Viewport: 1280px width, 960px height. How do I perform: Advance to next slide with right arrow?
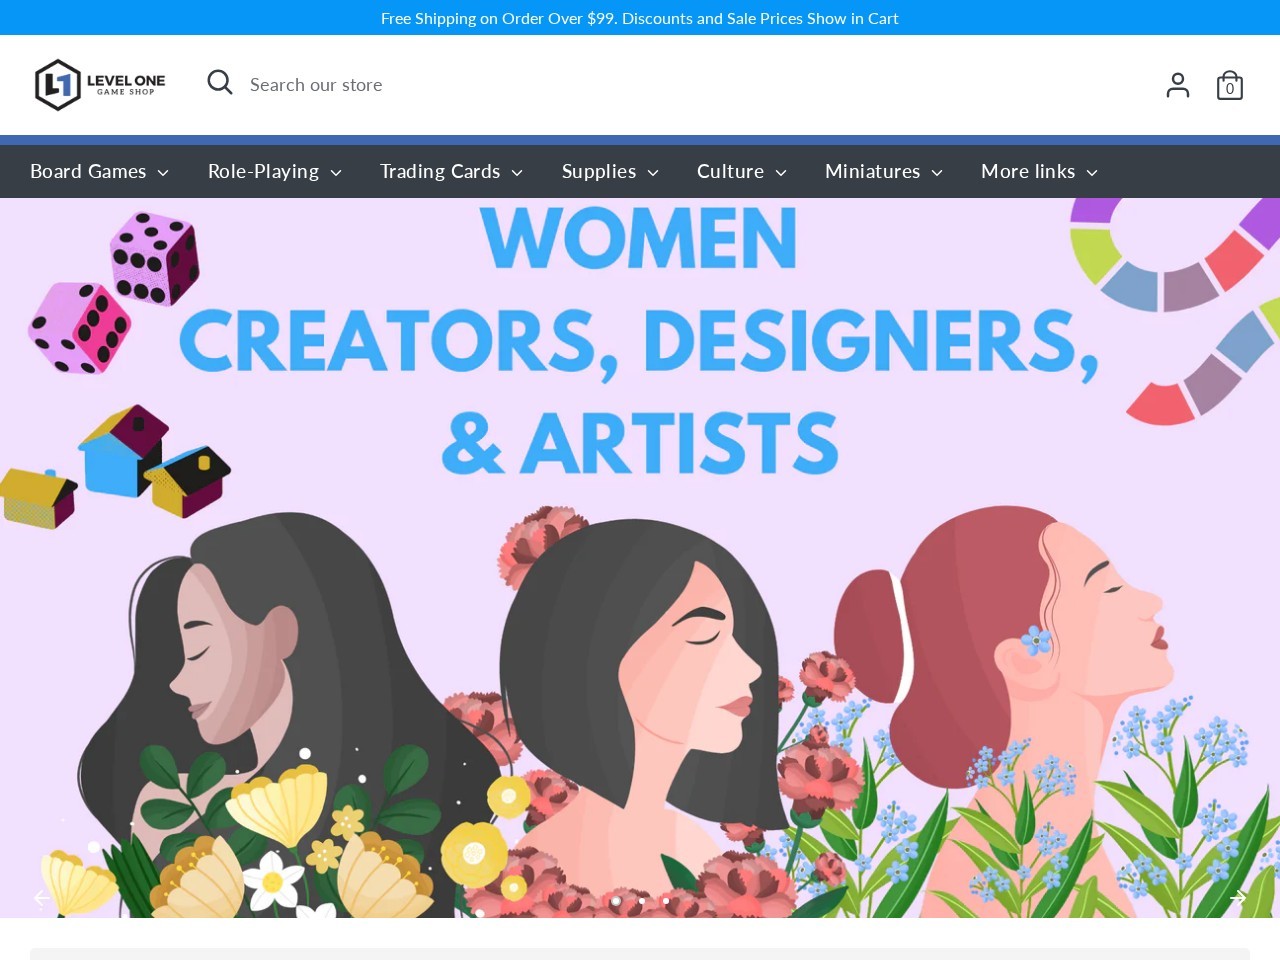tap(1238, 898)
